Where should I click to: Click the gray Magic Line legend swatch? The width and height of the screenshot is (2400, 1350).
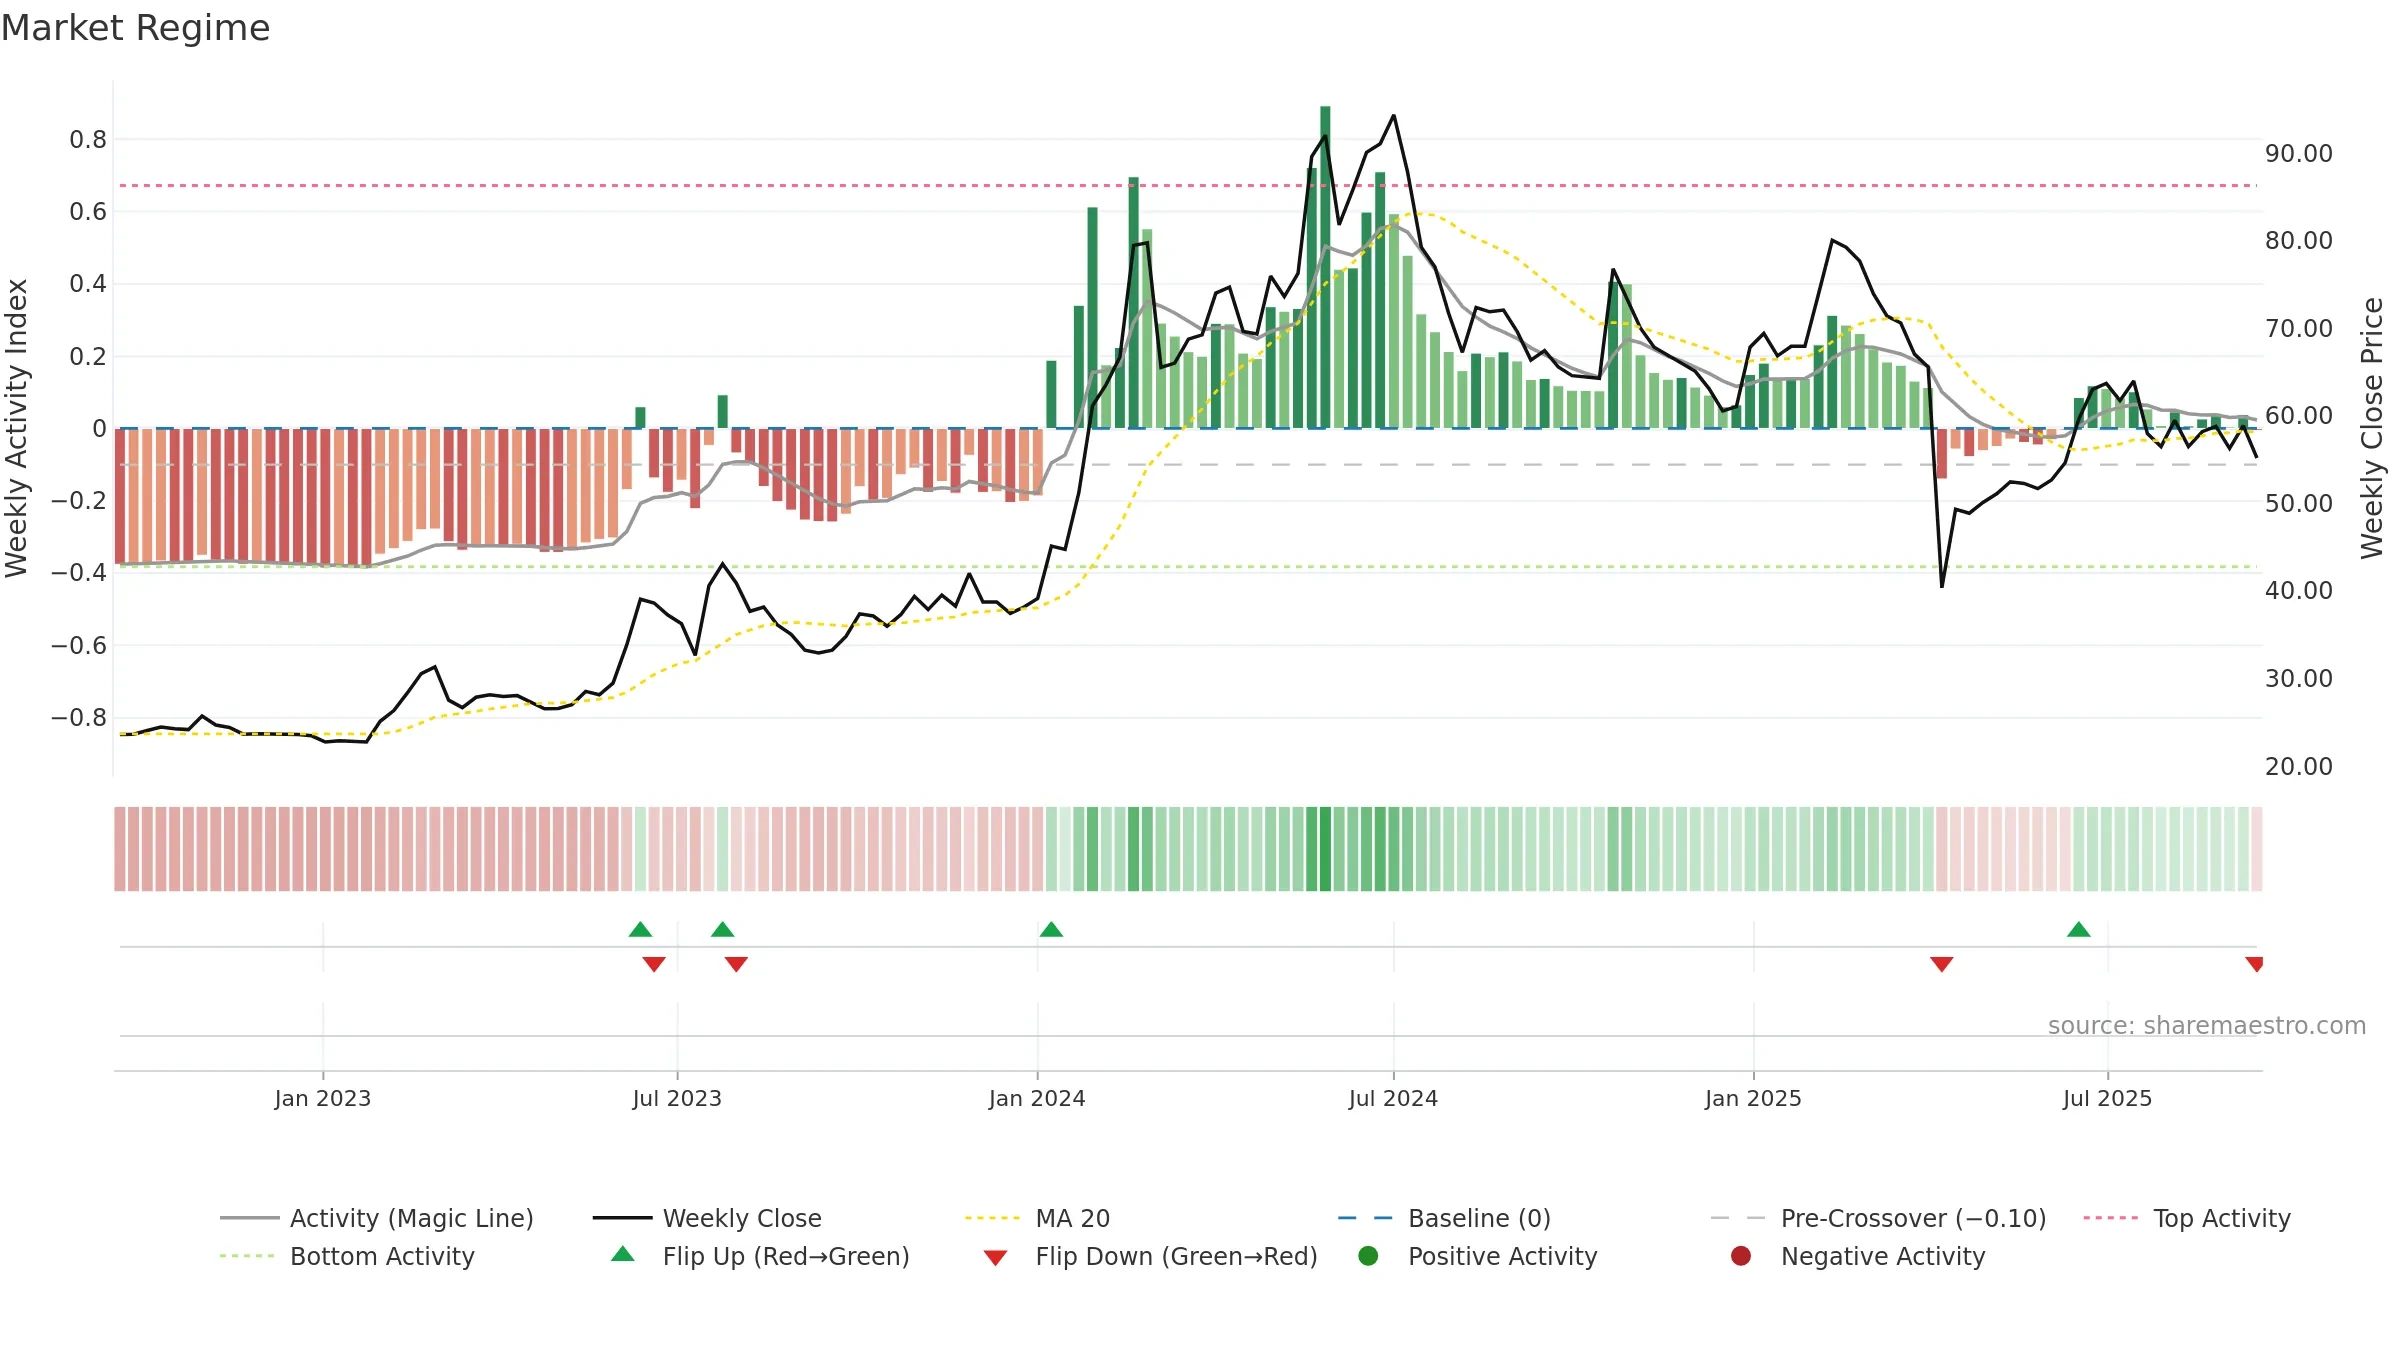point(249,1218)
